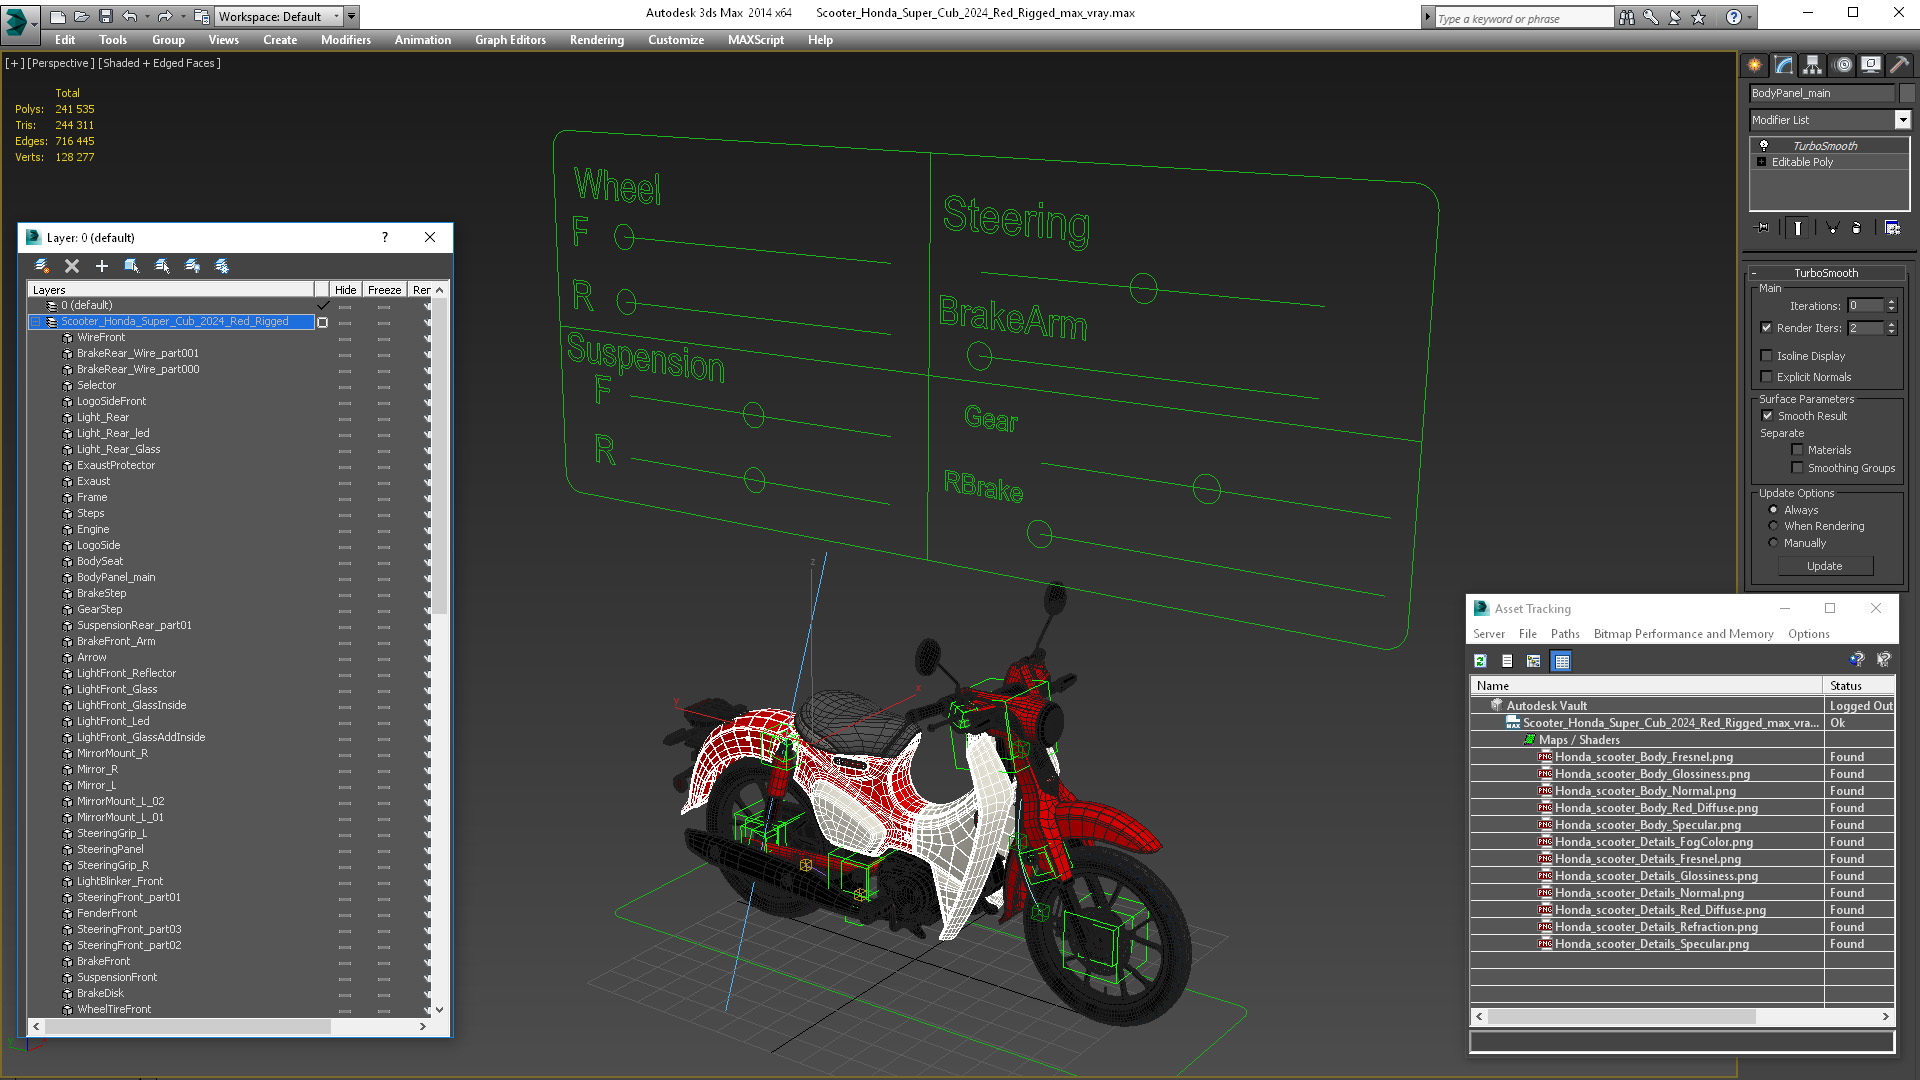Open the Modify command panel tab

coord(1784,65)
